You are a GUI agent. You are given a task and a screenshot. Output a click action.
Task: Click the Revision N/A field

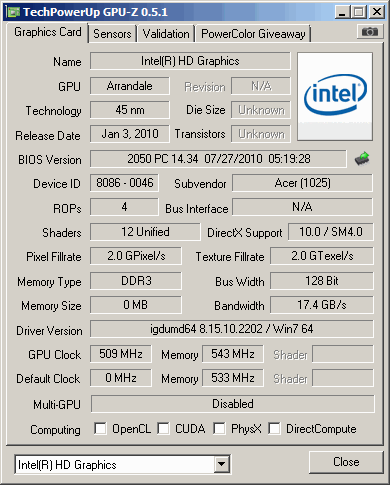tap(261, 86)
